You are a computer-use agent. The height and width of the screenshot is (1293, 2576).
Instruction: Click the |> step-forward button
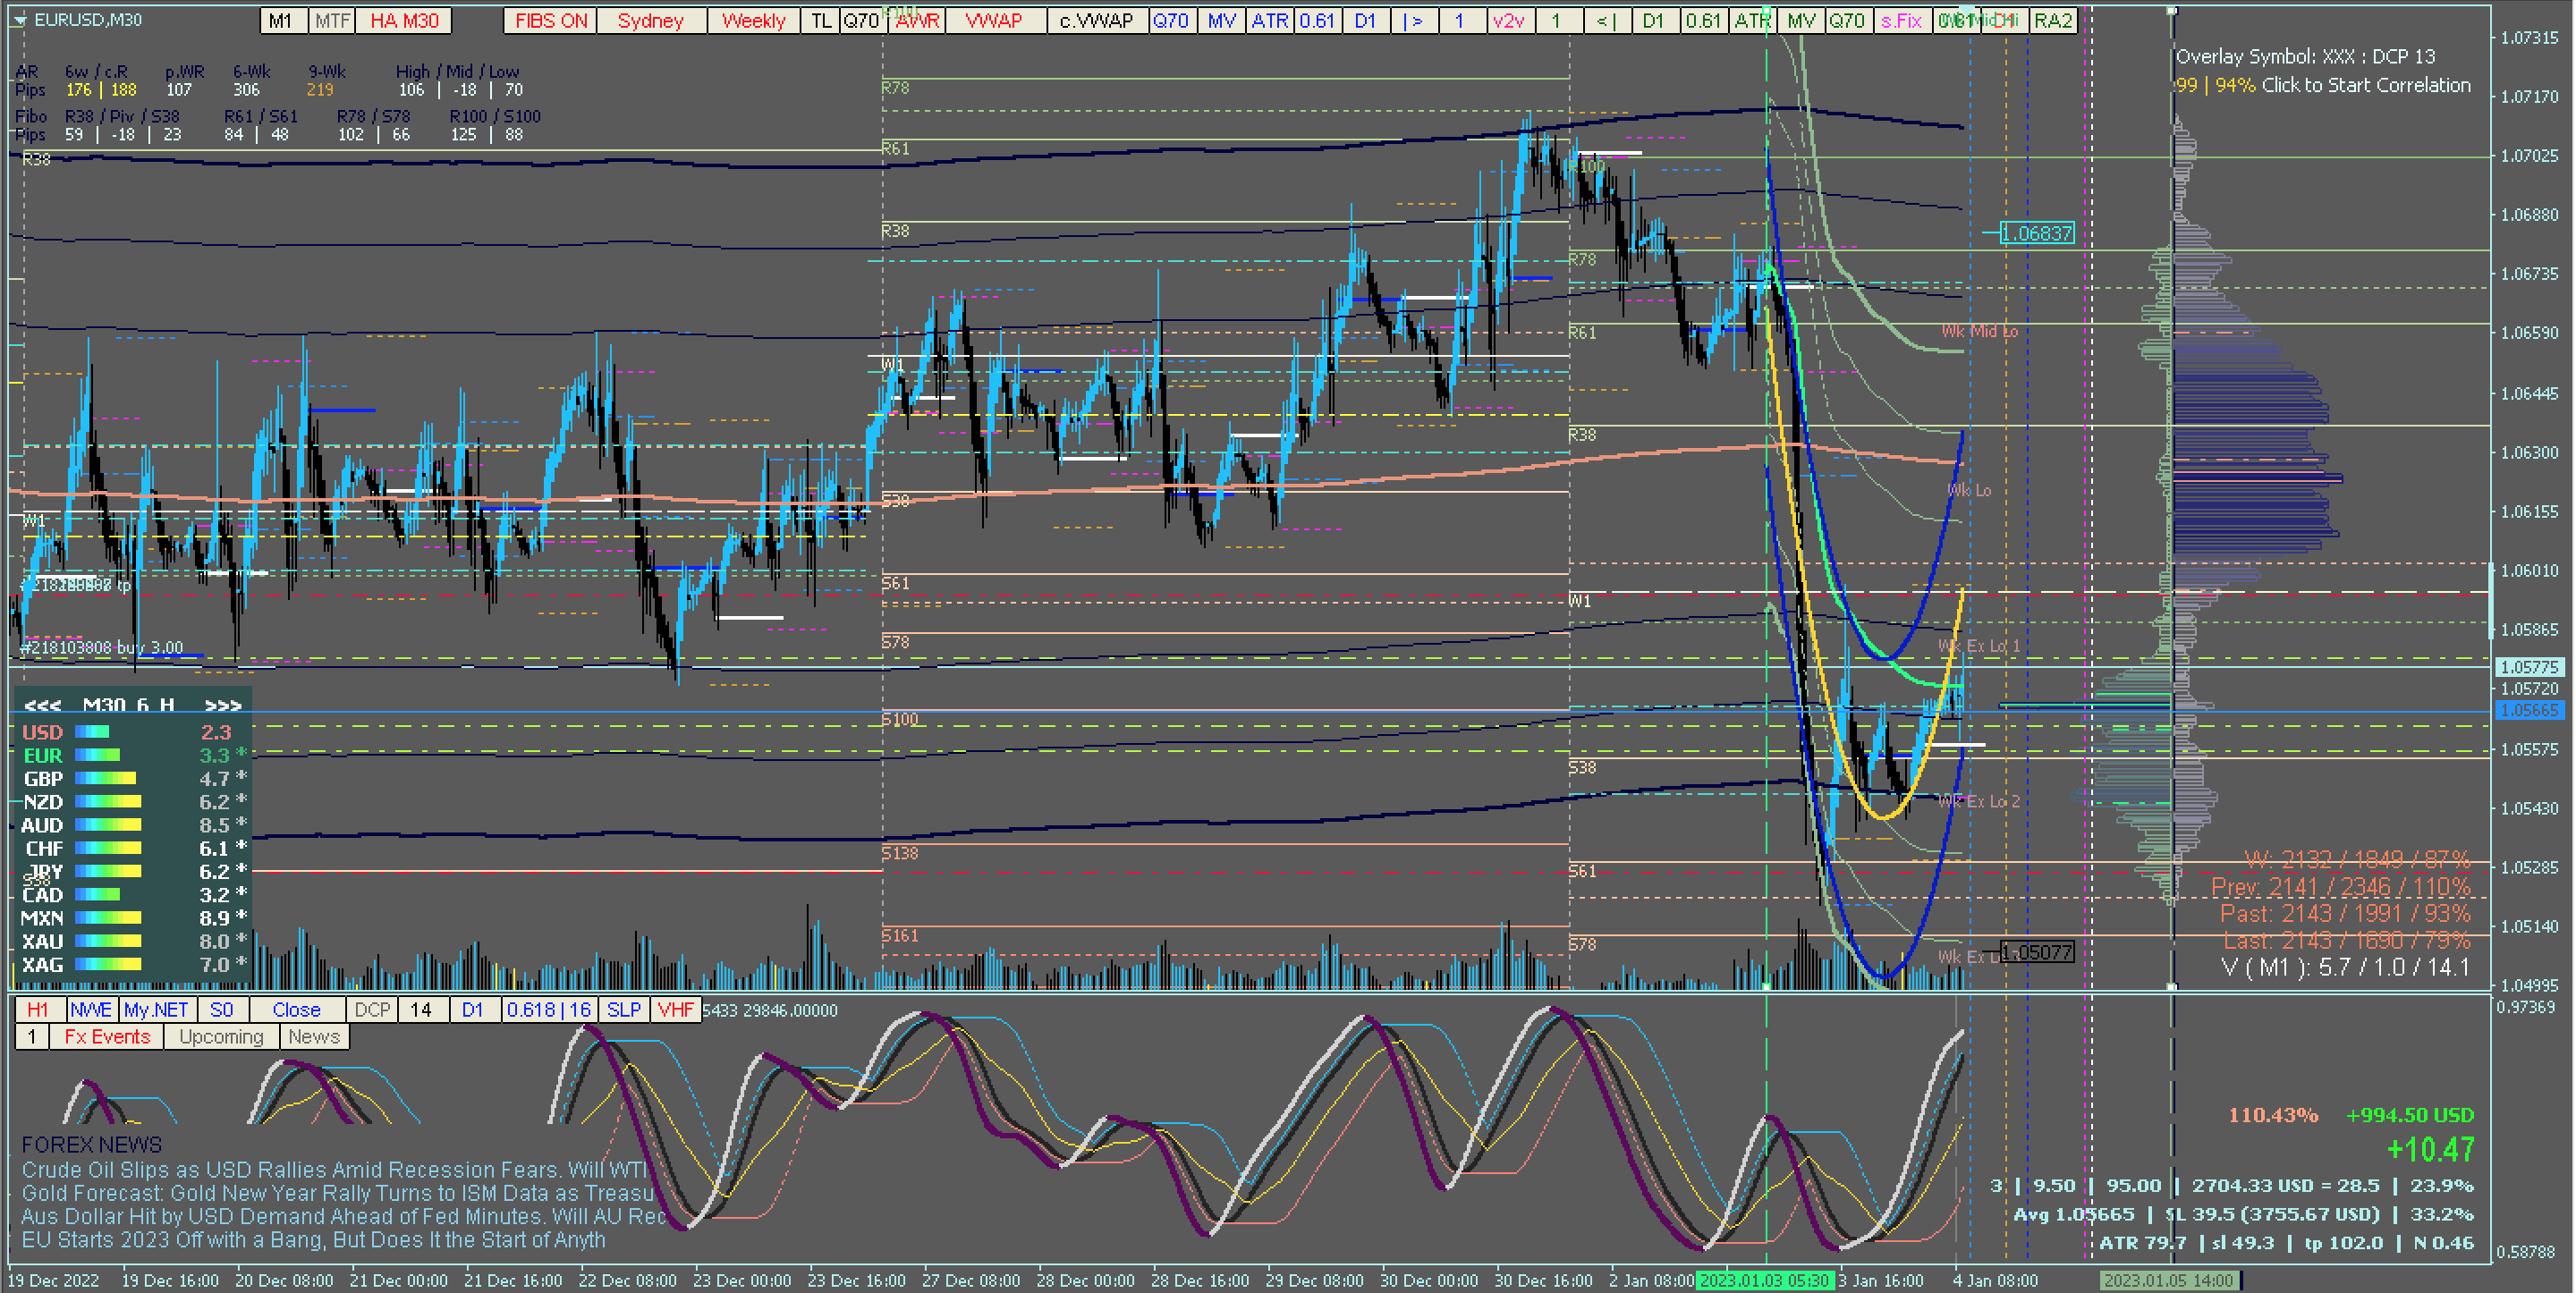pos(1412,21)
